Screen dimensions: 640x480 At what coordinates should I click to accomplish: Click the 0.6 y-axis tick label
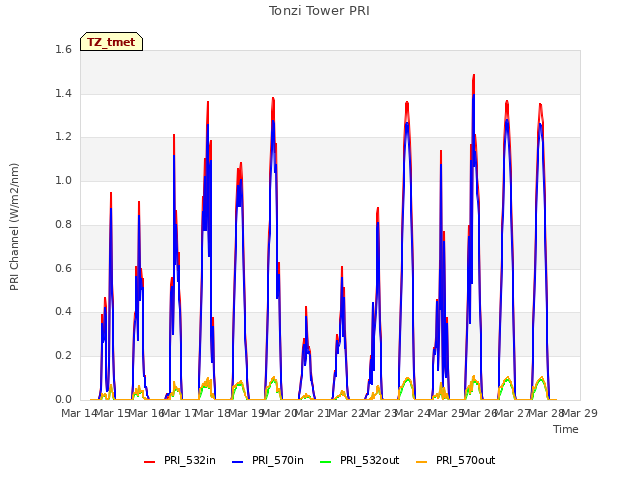(63, 269)
